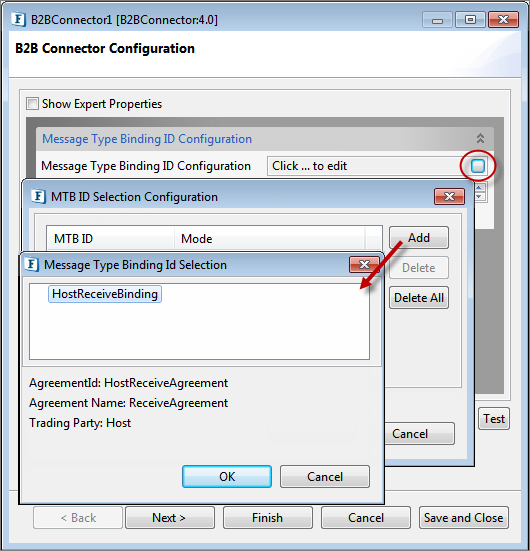Screen dimensions: 530x551
Task: Click Finish in the wizard
Action: pyautogui.click(x=267, y=518)
